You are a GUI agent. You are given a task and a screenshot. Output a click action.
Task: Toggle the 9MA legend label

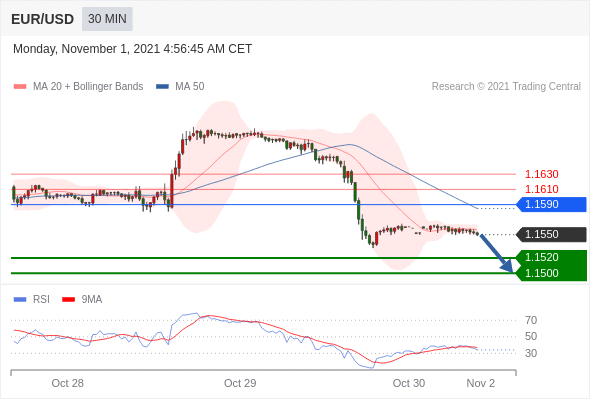91,300
